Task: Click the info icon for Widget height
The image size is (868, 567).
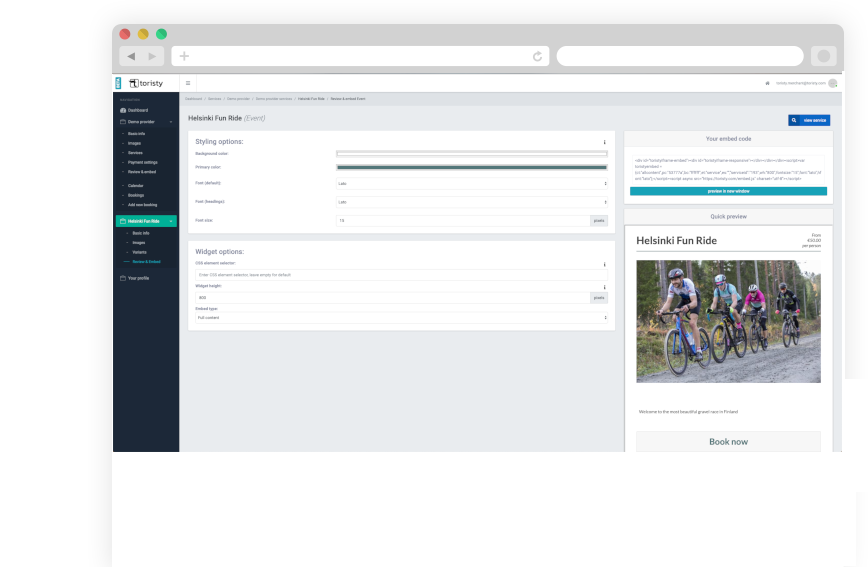Action: pyautogui.click(x=604, y=287)
